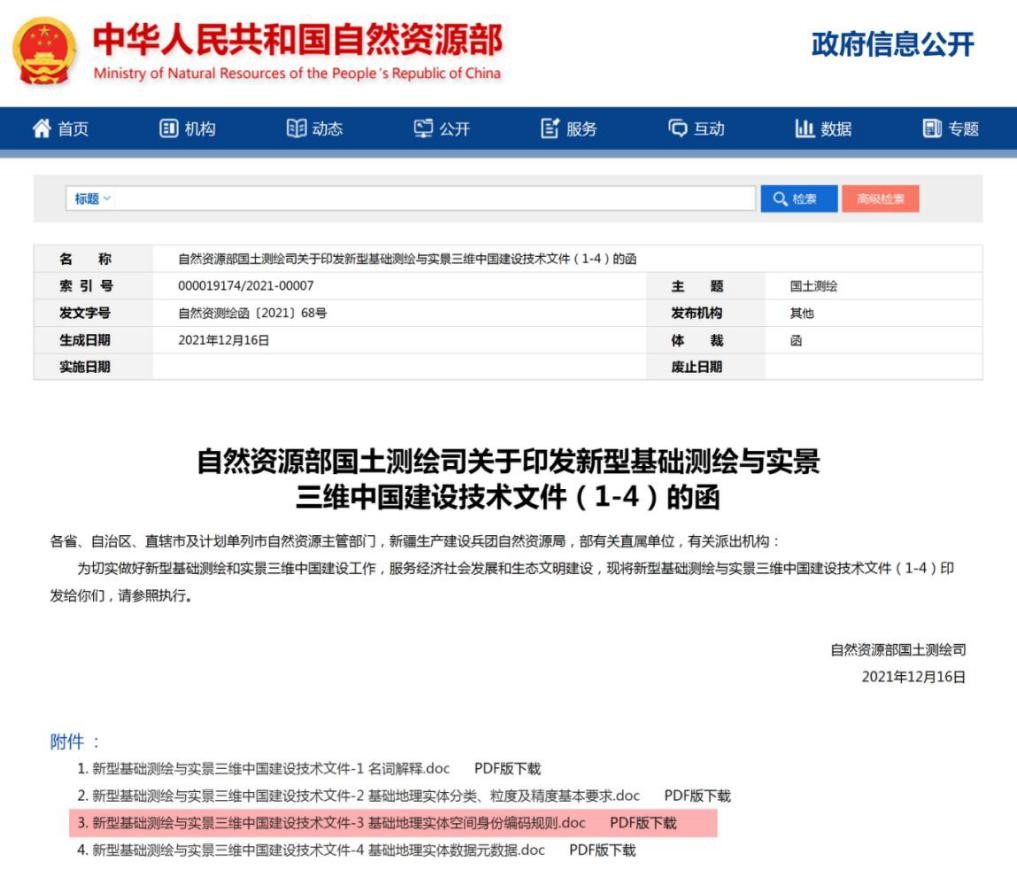Image resolution: width=1017 pixels, height=885 pixels.
Task: Download attachment 2 基础地理实体分类 doc
Action: click(365, 796)
